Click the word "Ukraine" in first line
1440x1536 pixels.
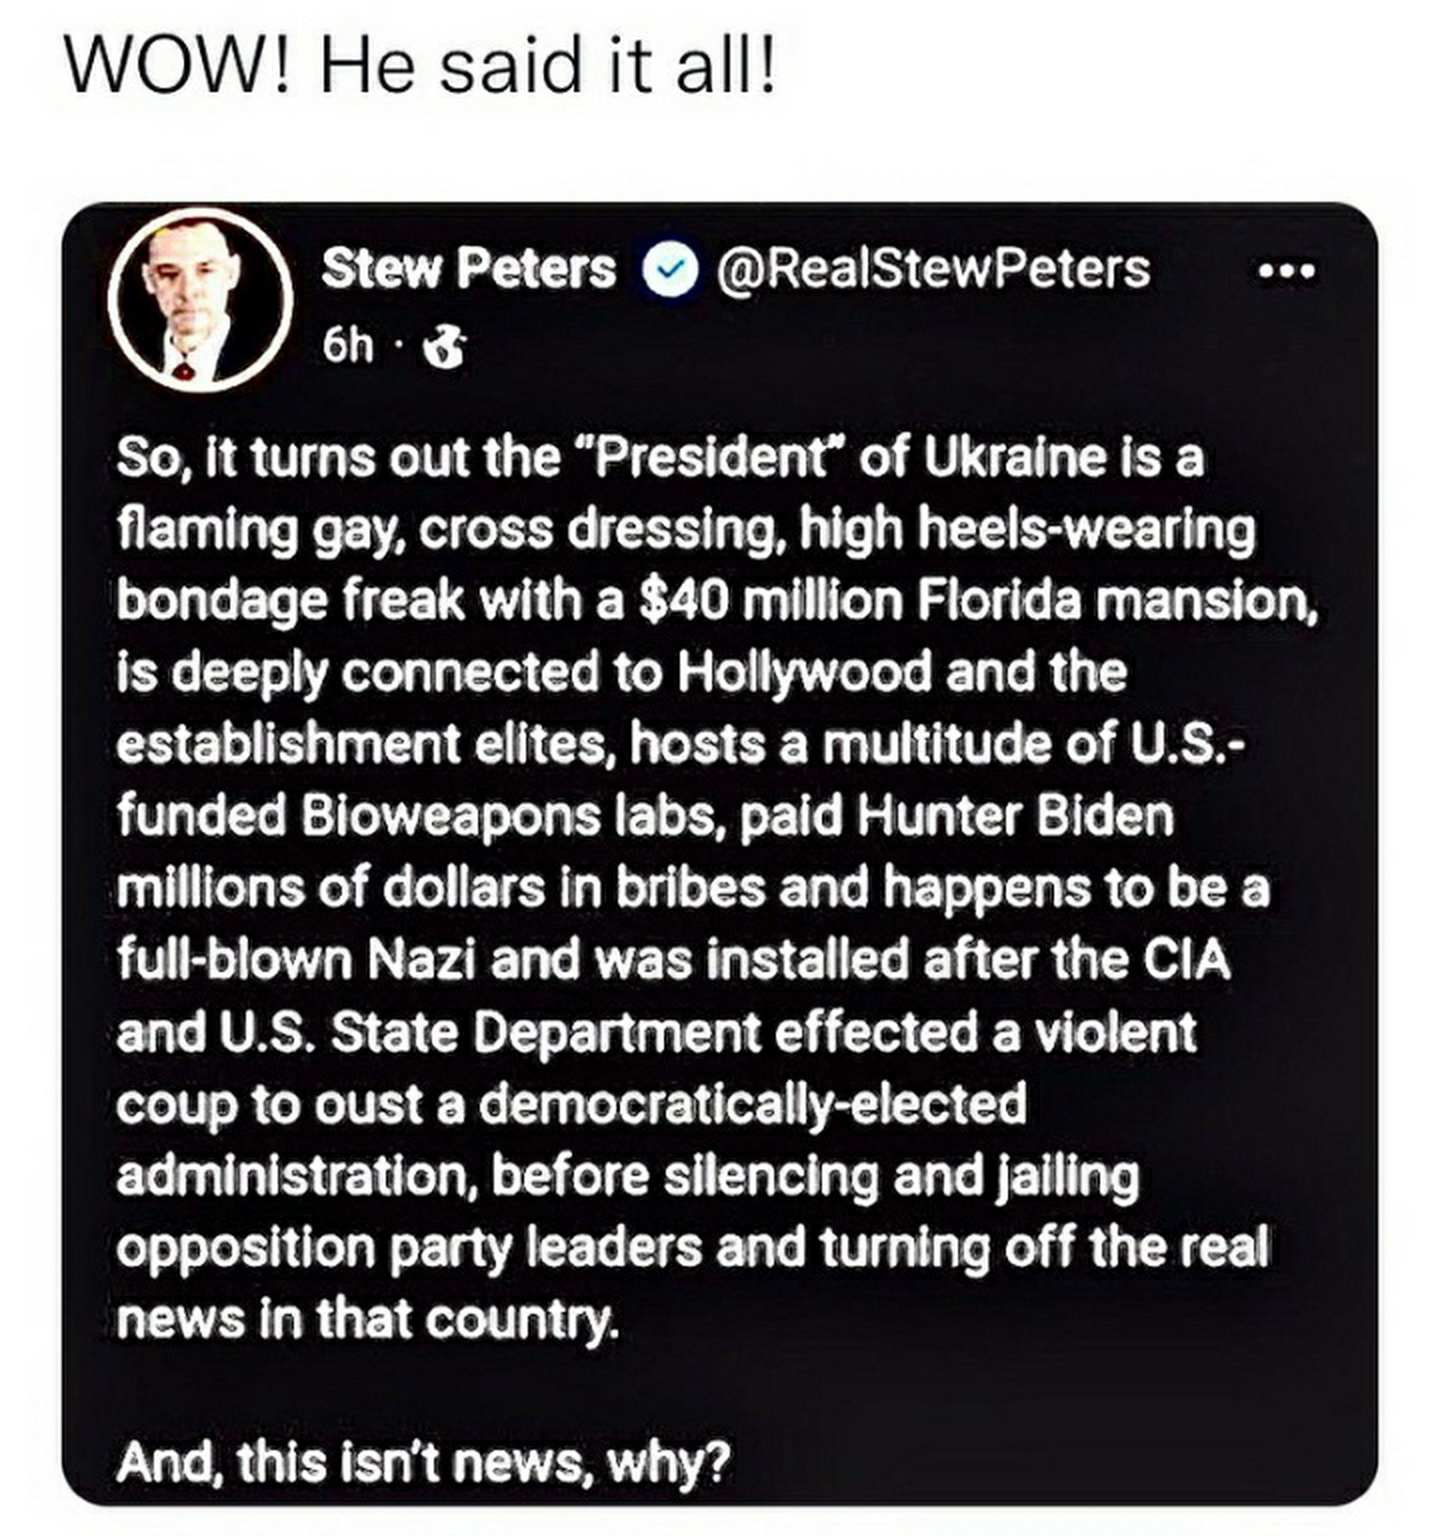1013,458
